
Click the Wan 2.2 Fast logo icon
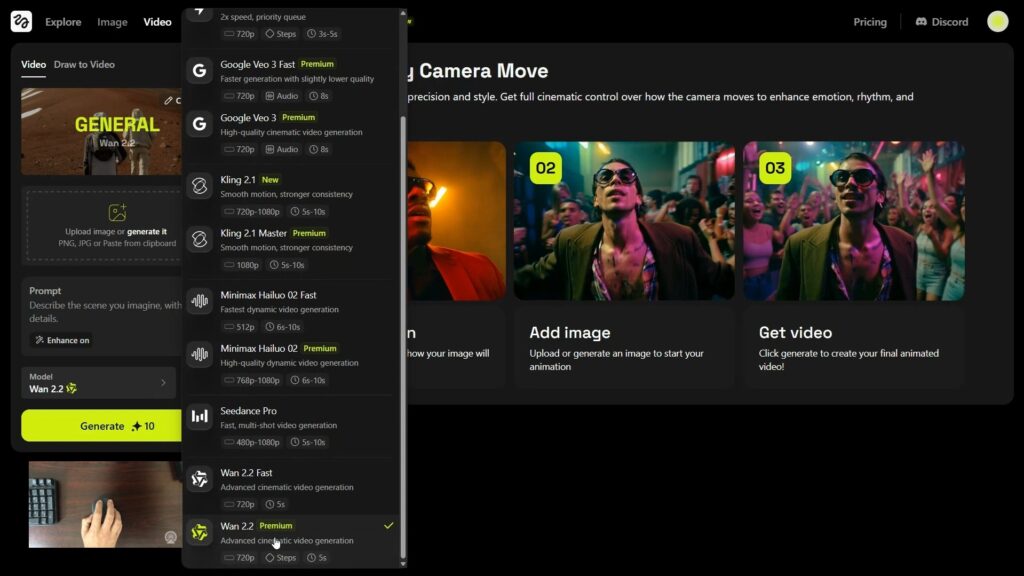[x=199, y=479]
